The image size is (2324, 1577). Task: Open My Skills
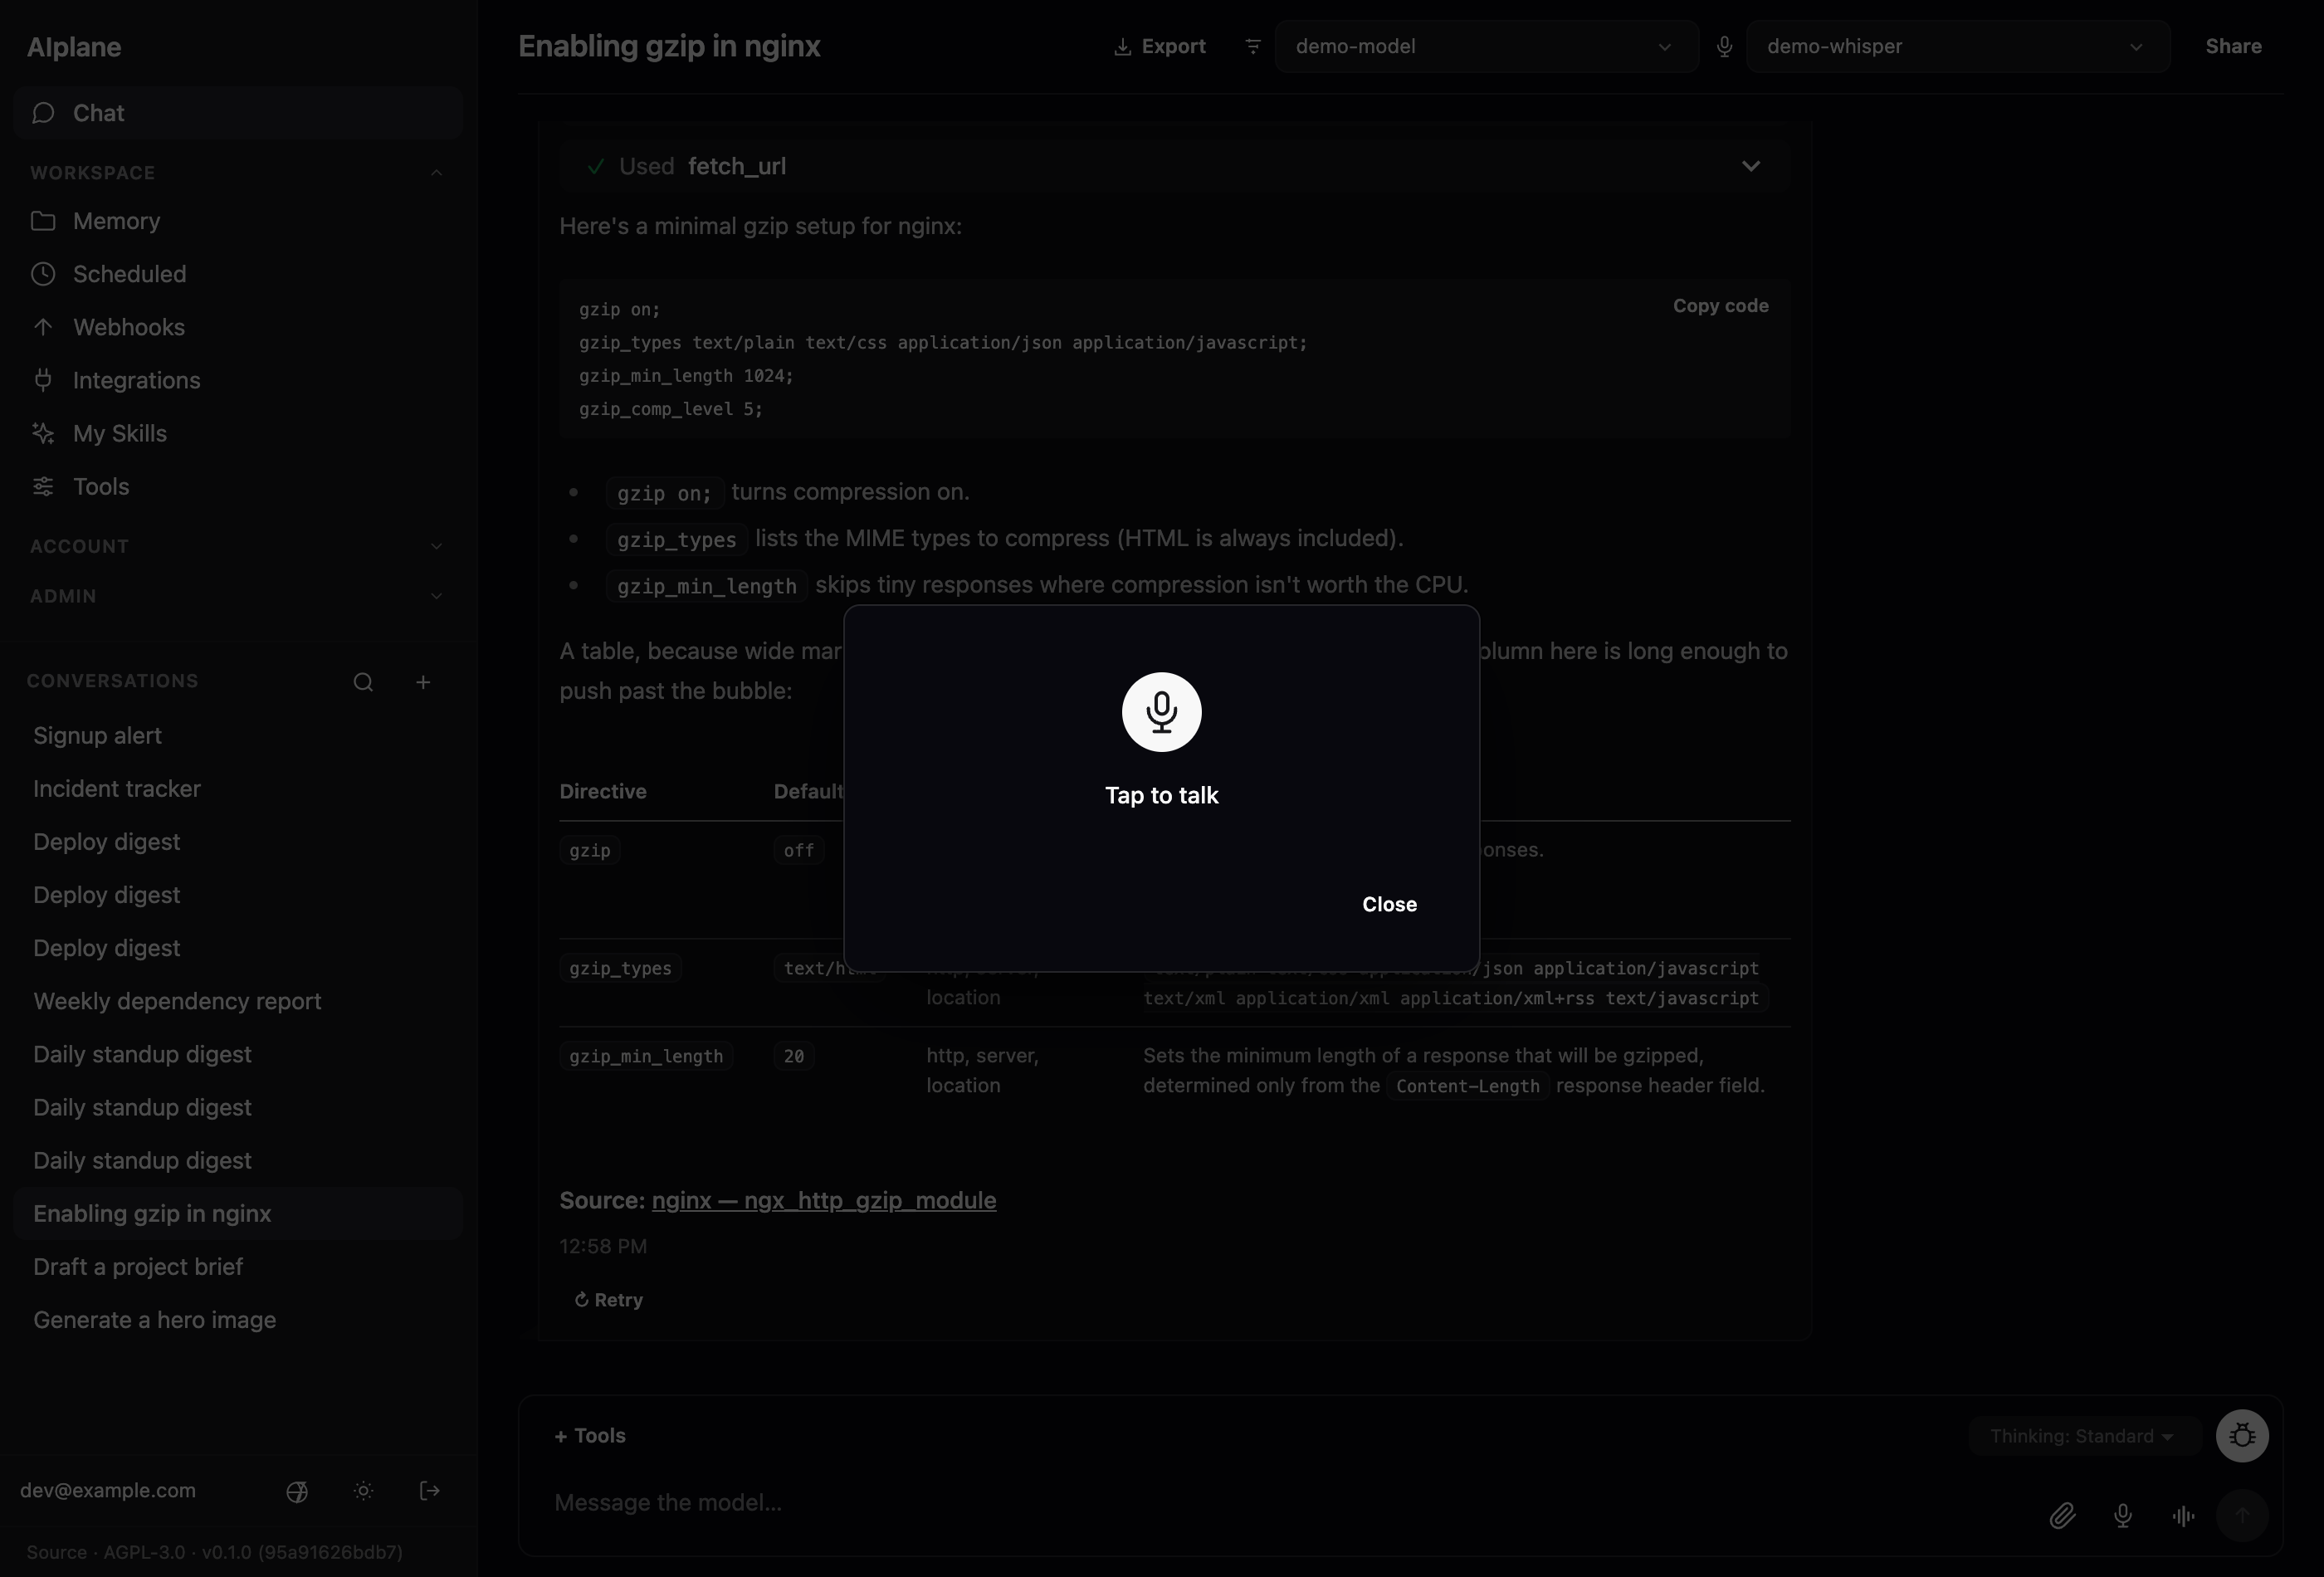tap(238, 433)
